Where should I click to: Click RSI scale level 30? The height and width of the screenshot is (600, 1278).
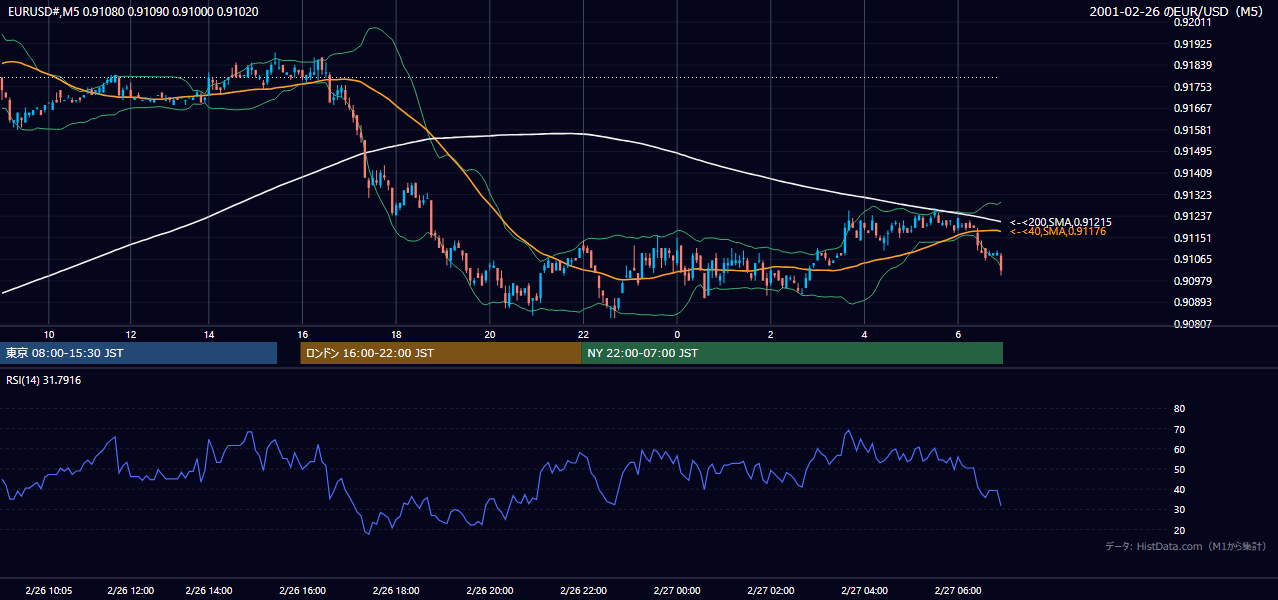pyautogui.click(x=1179, y=510)
